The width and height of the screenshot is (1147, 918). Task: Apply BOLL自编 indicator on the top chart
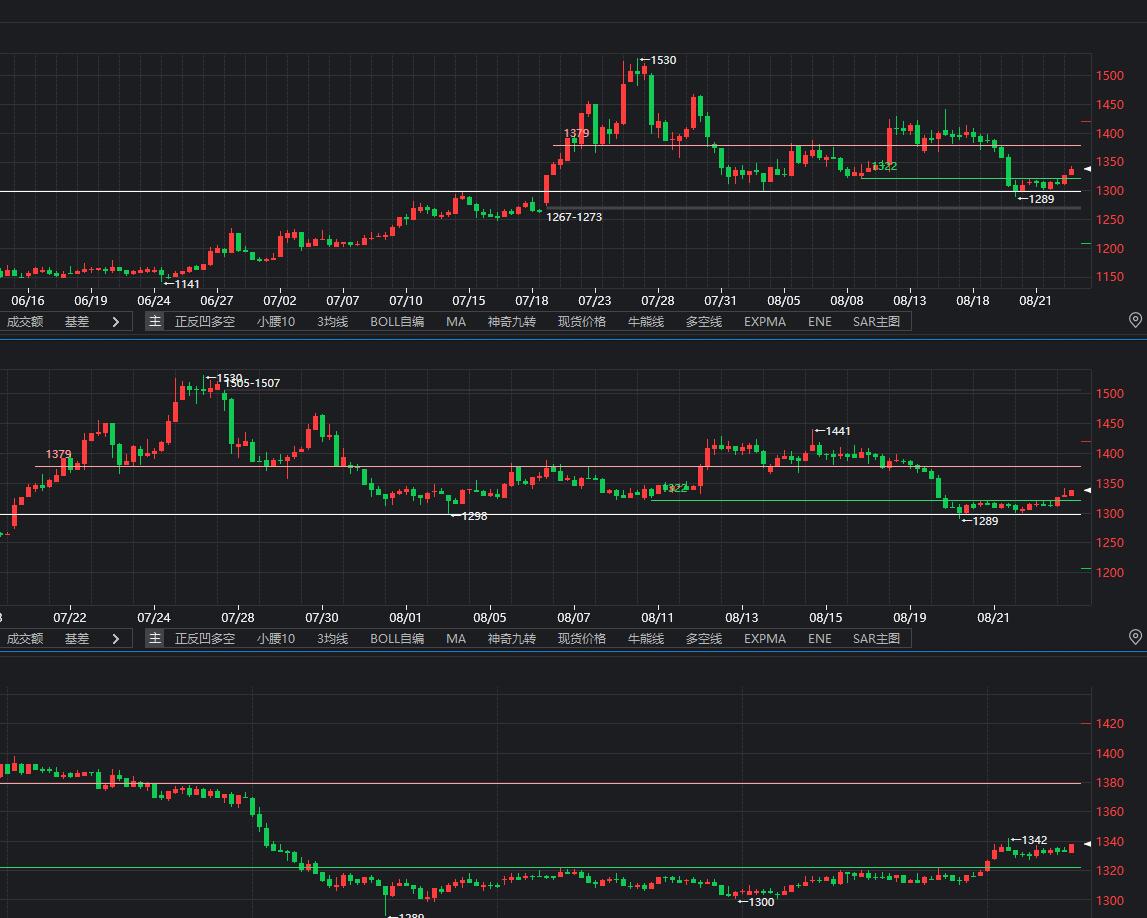click(x=397, y=322)
